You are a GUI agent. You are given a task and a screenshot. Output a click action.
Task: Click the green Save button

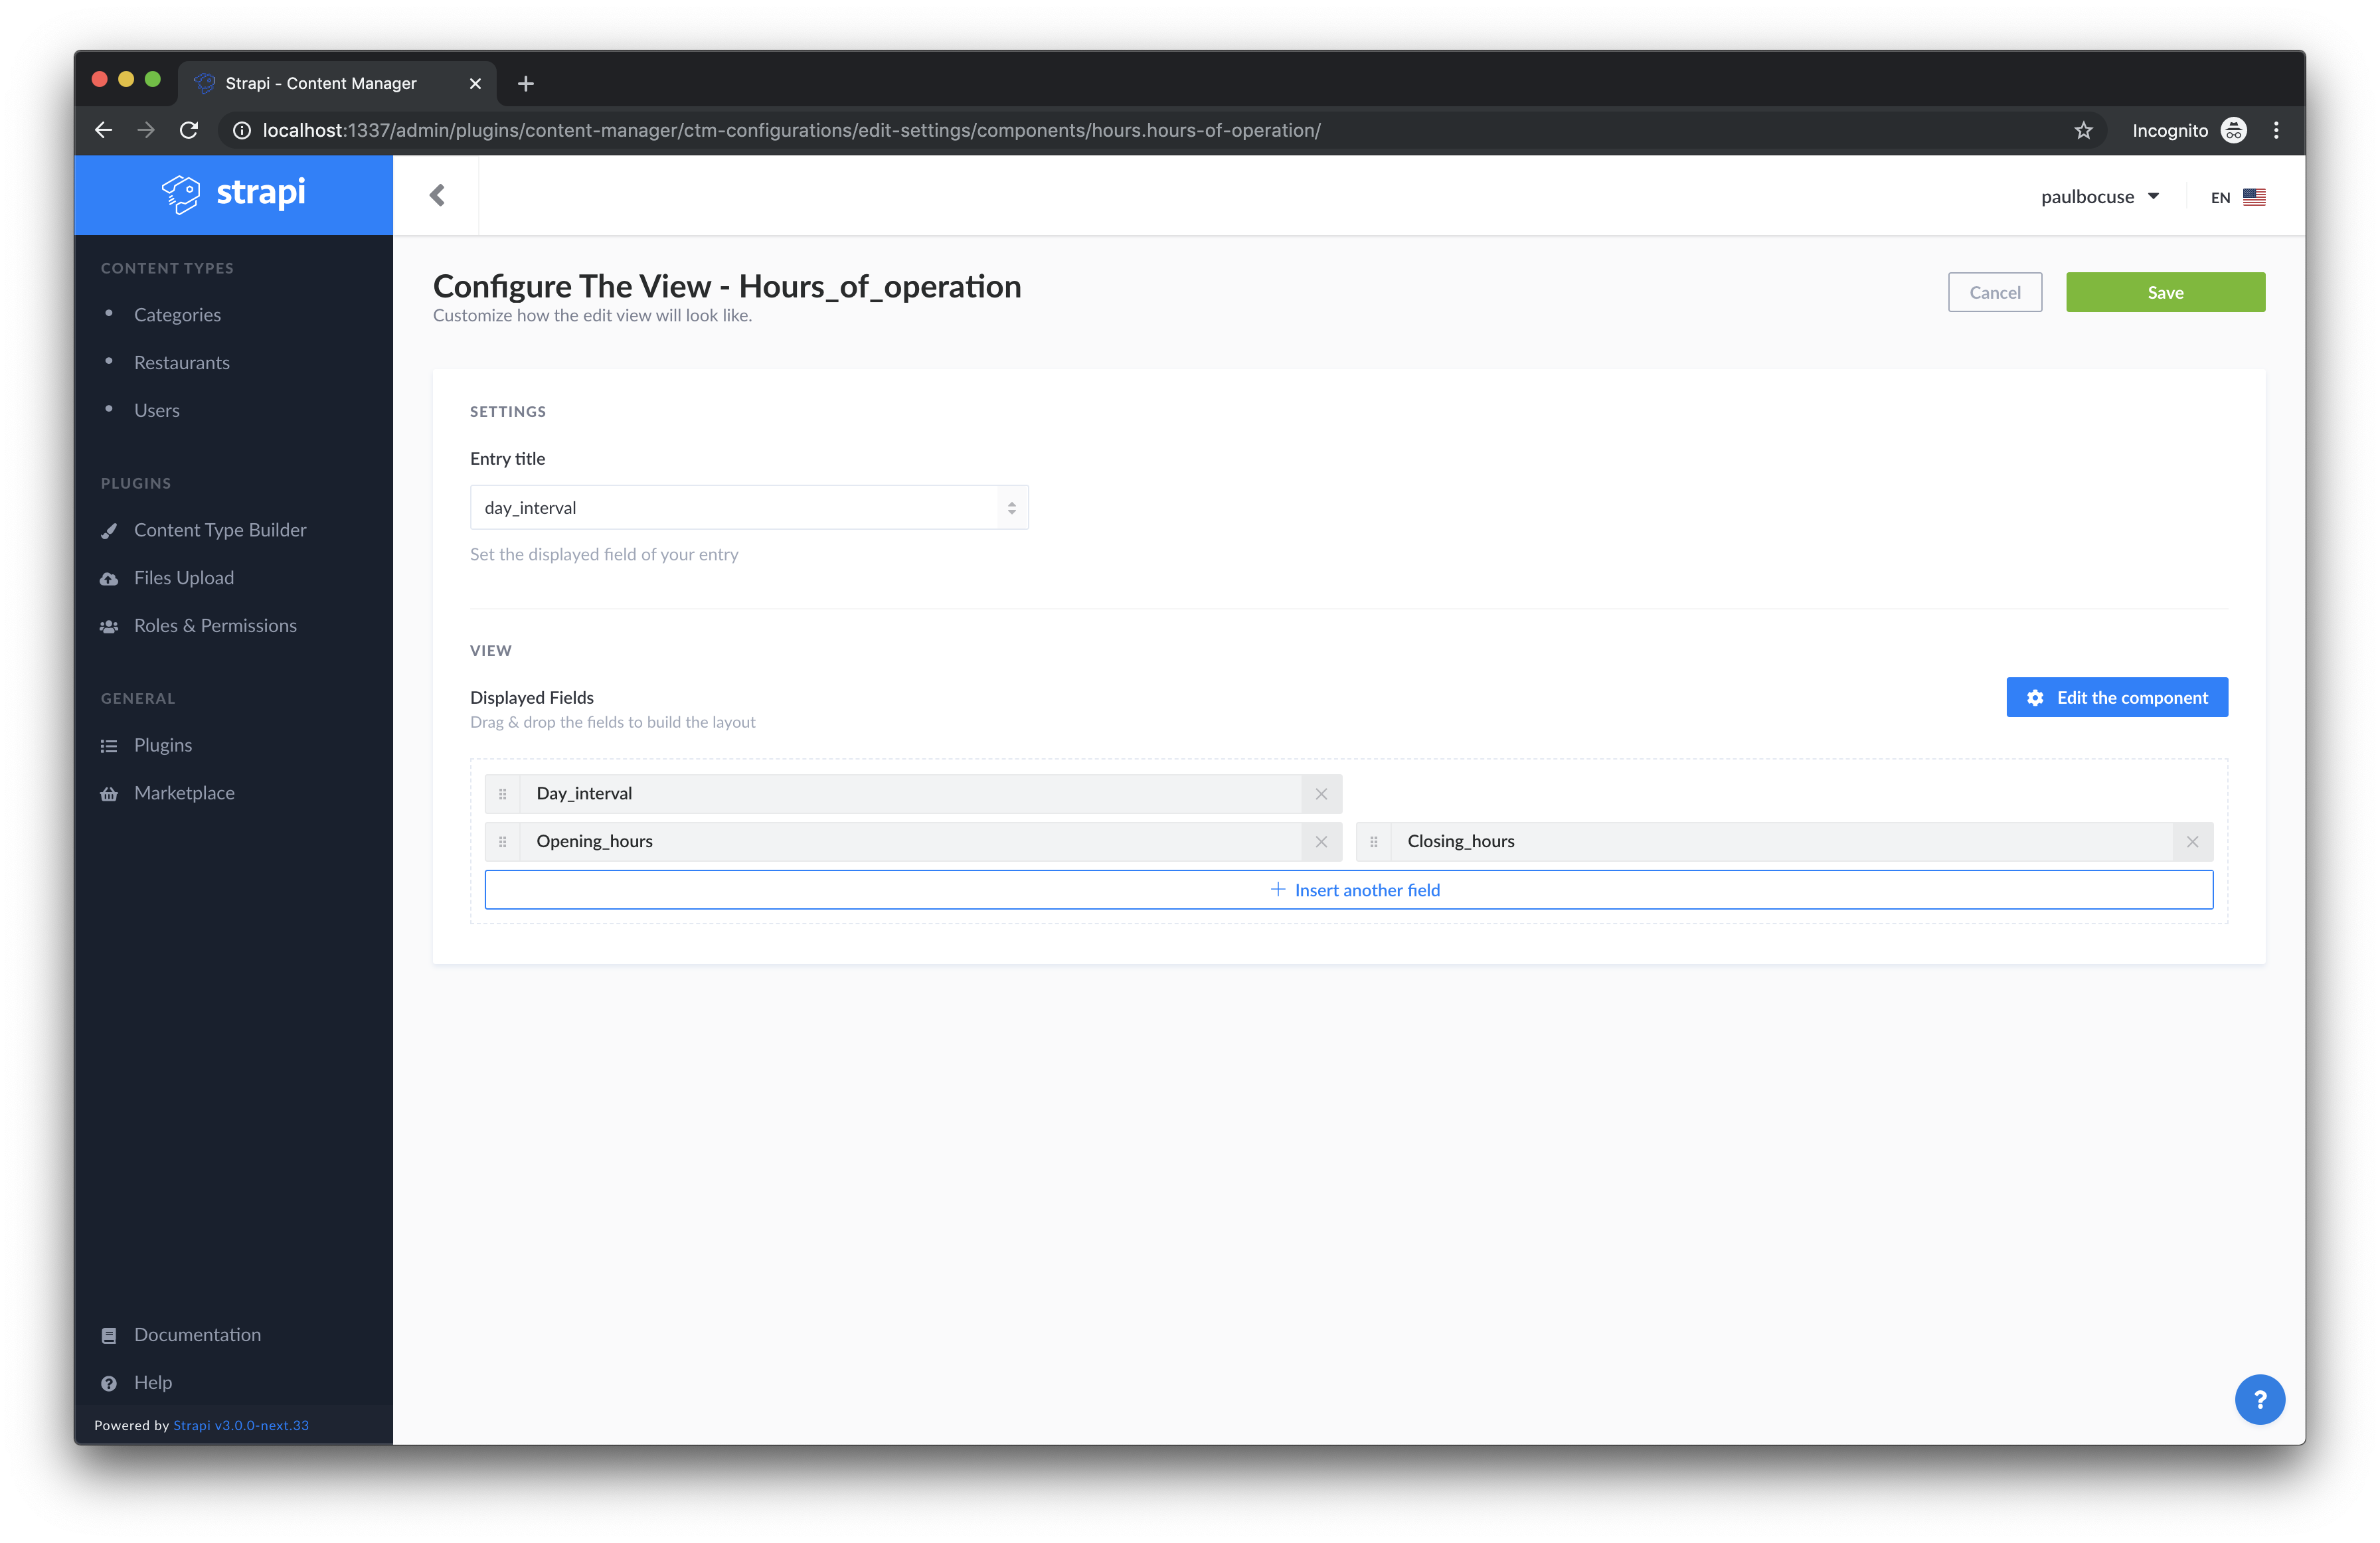tap(2165, 293)
